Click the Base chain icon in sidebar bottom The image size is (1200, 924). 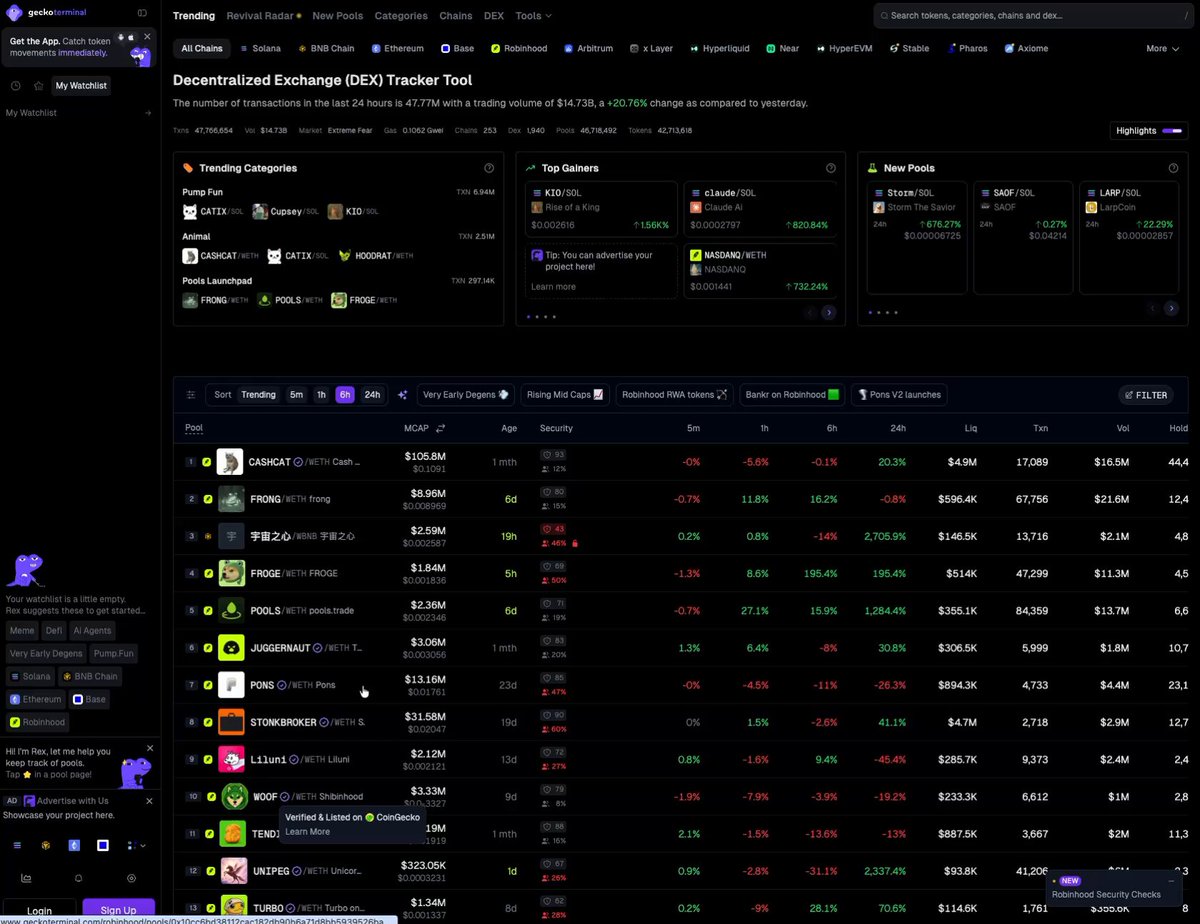pos(102,845)
